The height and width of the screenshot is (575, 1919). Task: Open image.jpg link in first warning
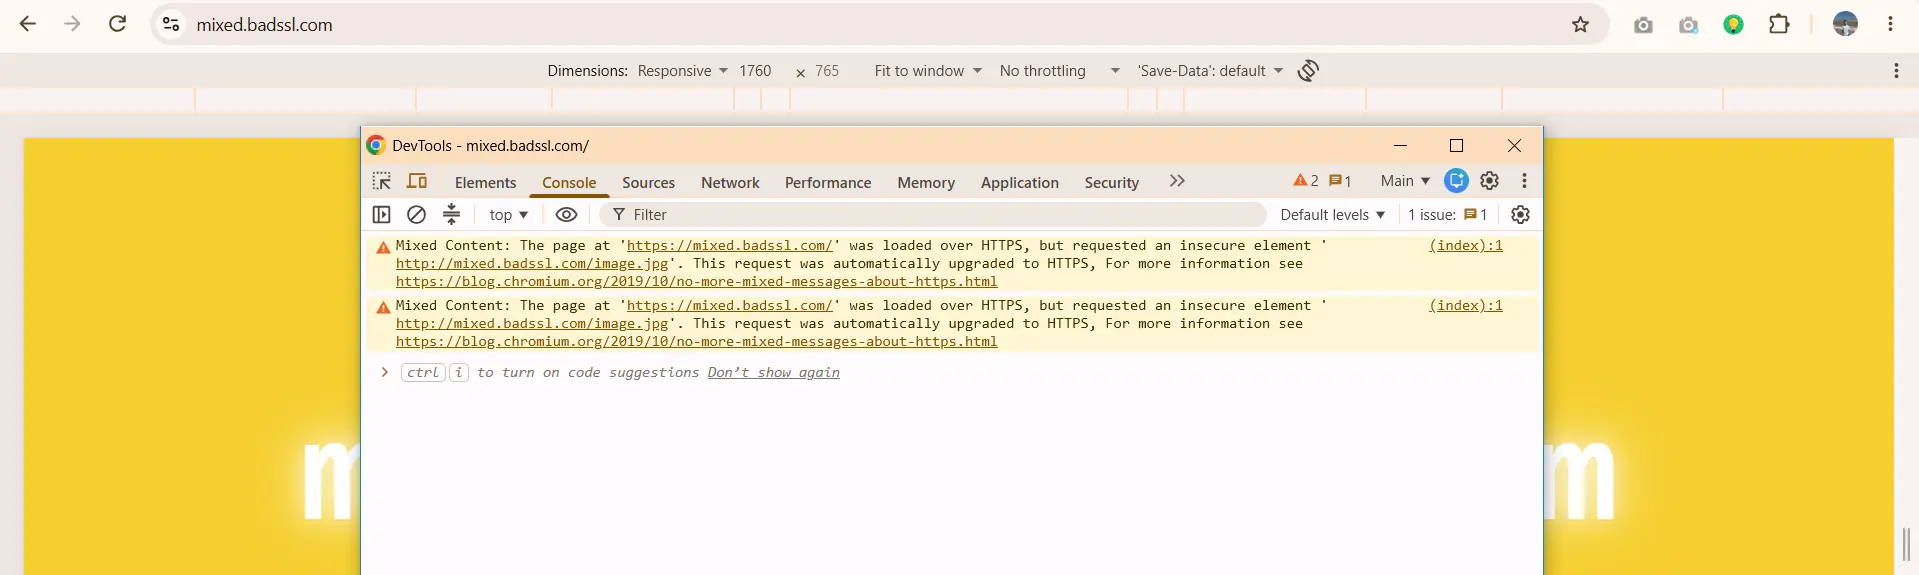click(x=532, y=263)
